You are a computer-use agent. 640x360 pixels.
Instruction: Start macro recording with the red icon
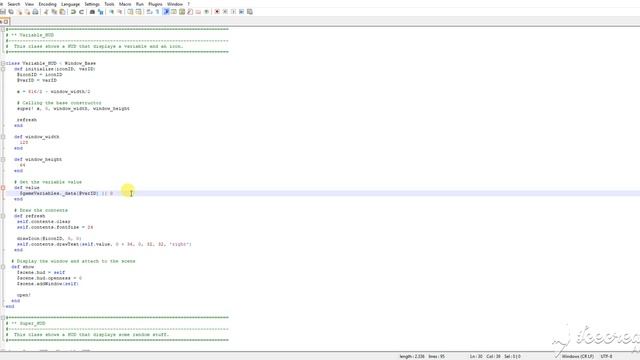tap(217, 12)
